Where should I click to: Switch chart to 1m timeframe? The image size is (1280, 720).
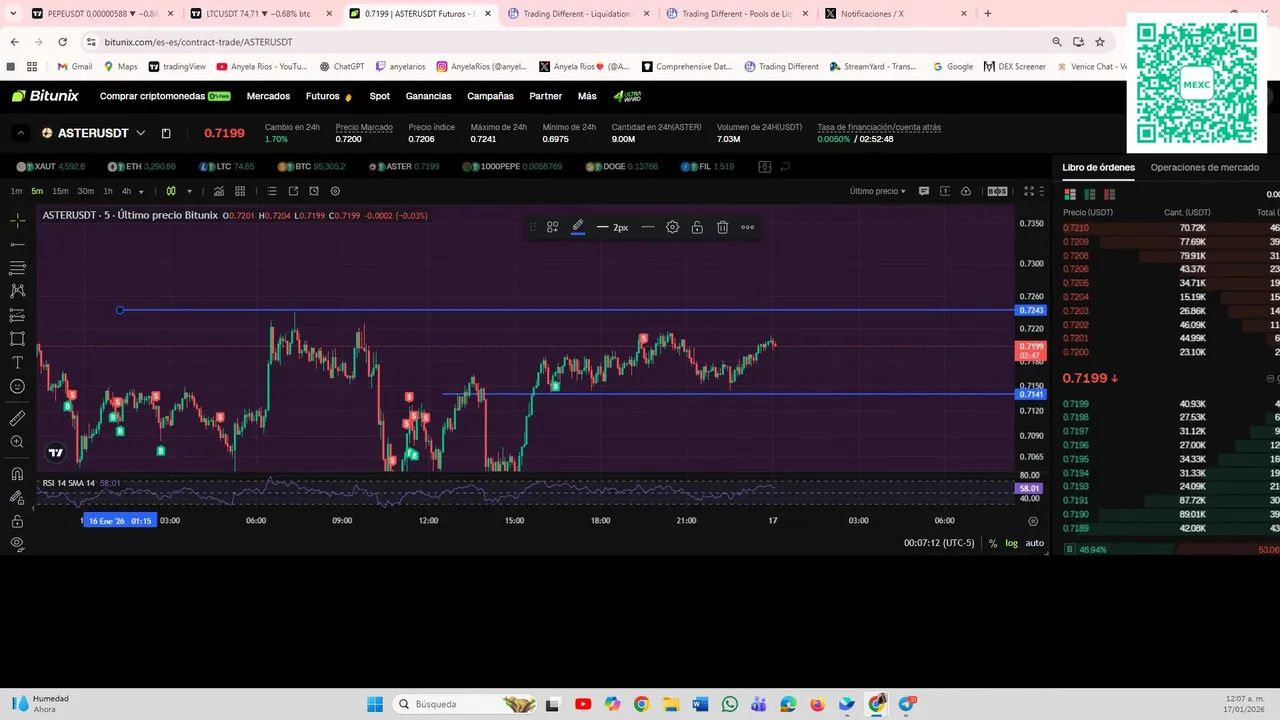pyautogui.click(x=16, y=191)
